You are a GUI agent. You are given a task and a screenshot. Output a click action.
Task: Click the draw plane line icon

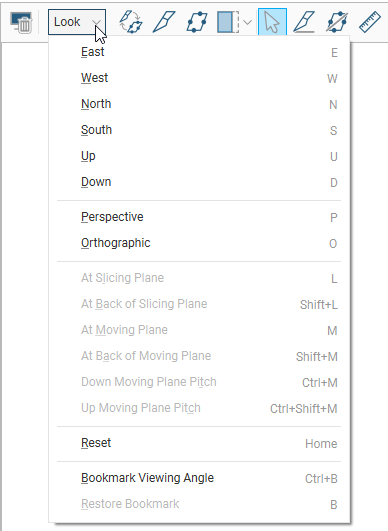point(304,22)
